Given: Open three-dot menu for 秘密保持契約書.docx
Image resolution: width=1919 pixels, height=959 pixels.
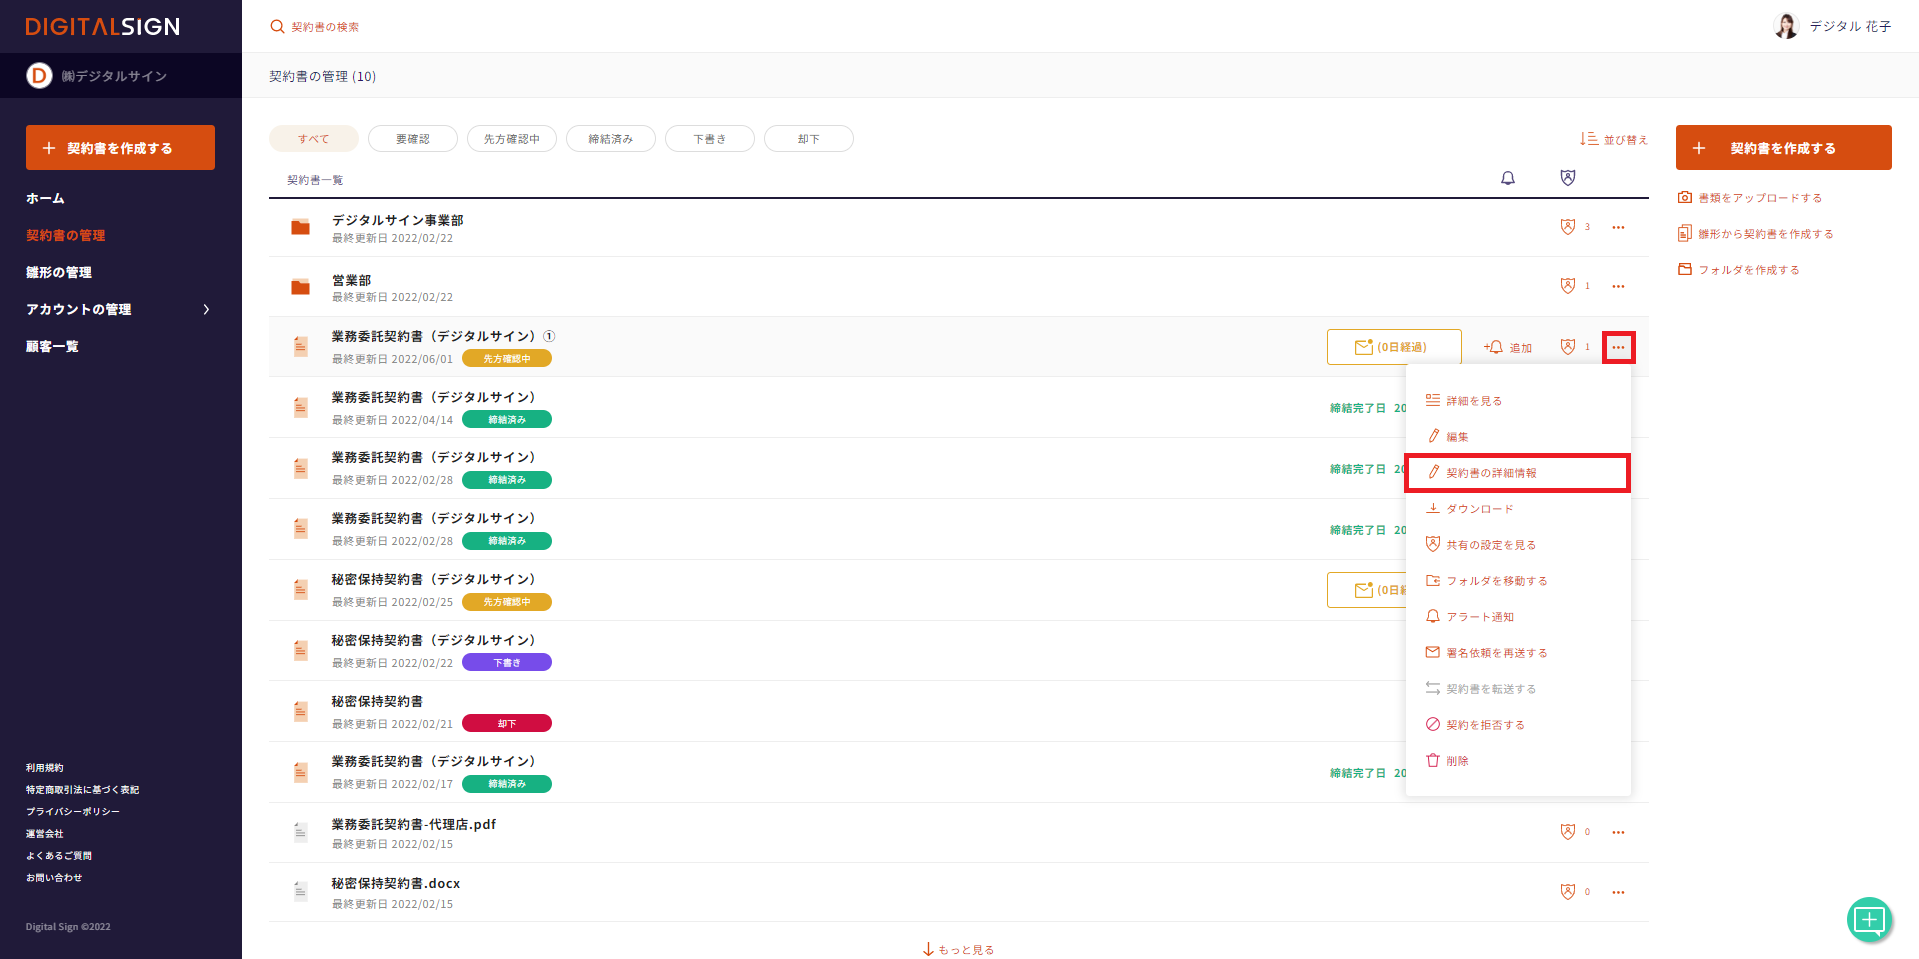Looking at the screenshot, I should tap(1617, 892).
